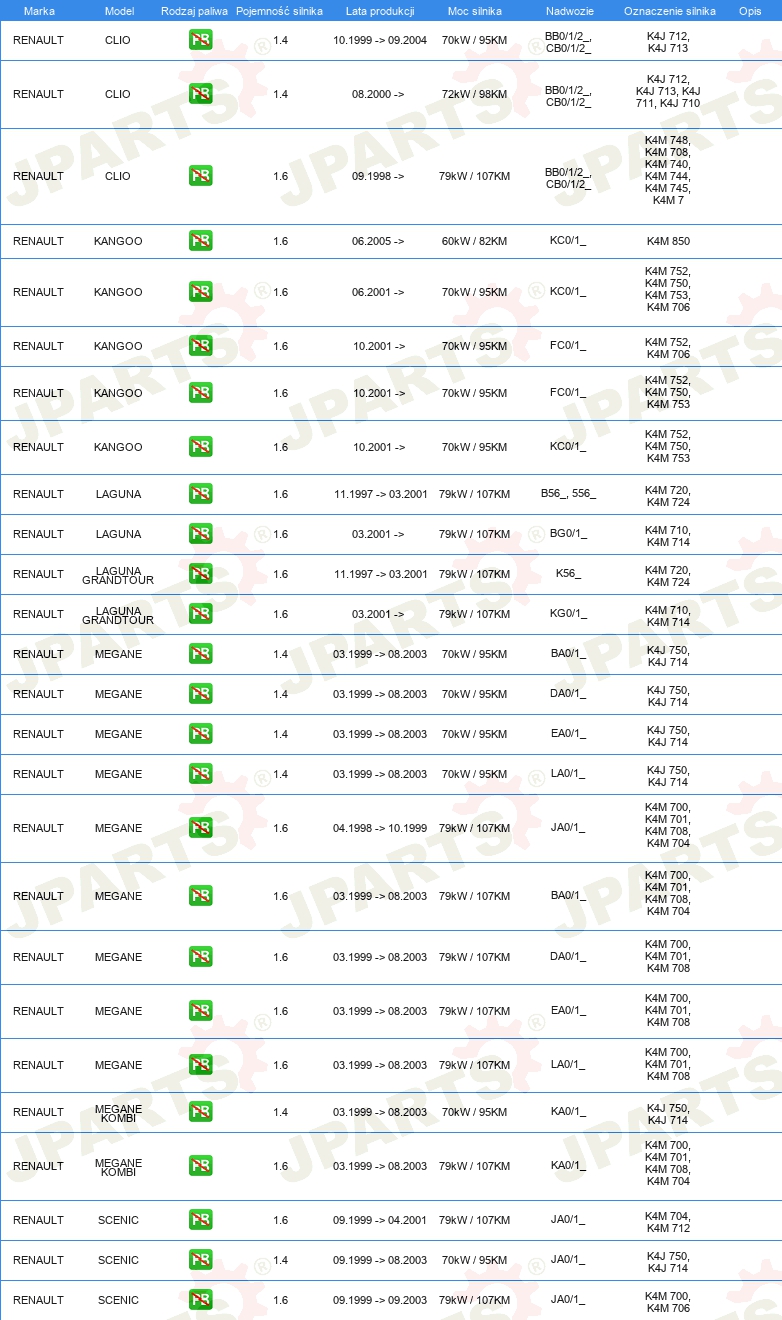Select the 60kW / 82KM power cell
This screenshot has height=1320, width=782.
coord(474,241)
